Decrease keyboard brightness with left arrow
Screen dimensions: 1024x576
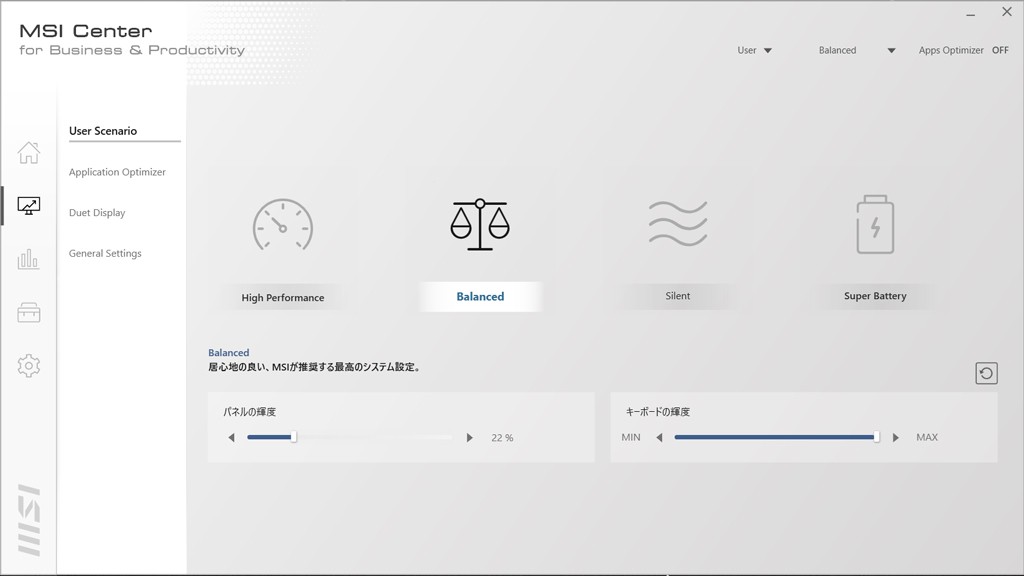pyautogui.click(x=660, y=438)
